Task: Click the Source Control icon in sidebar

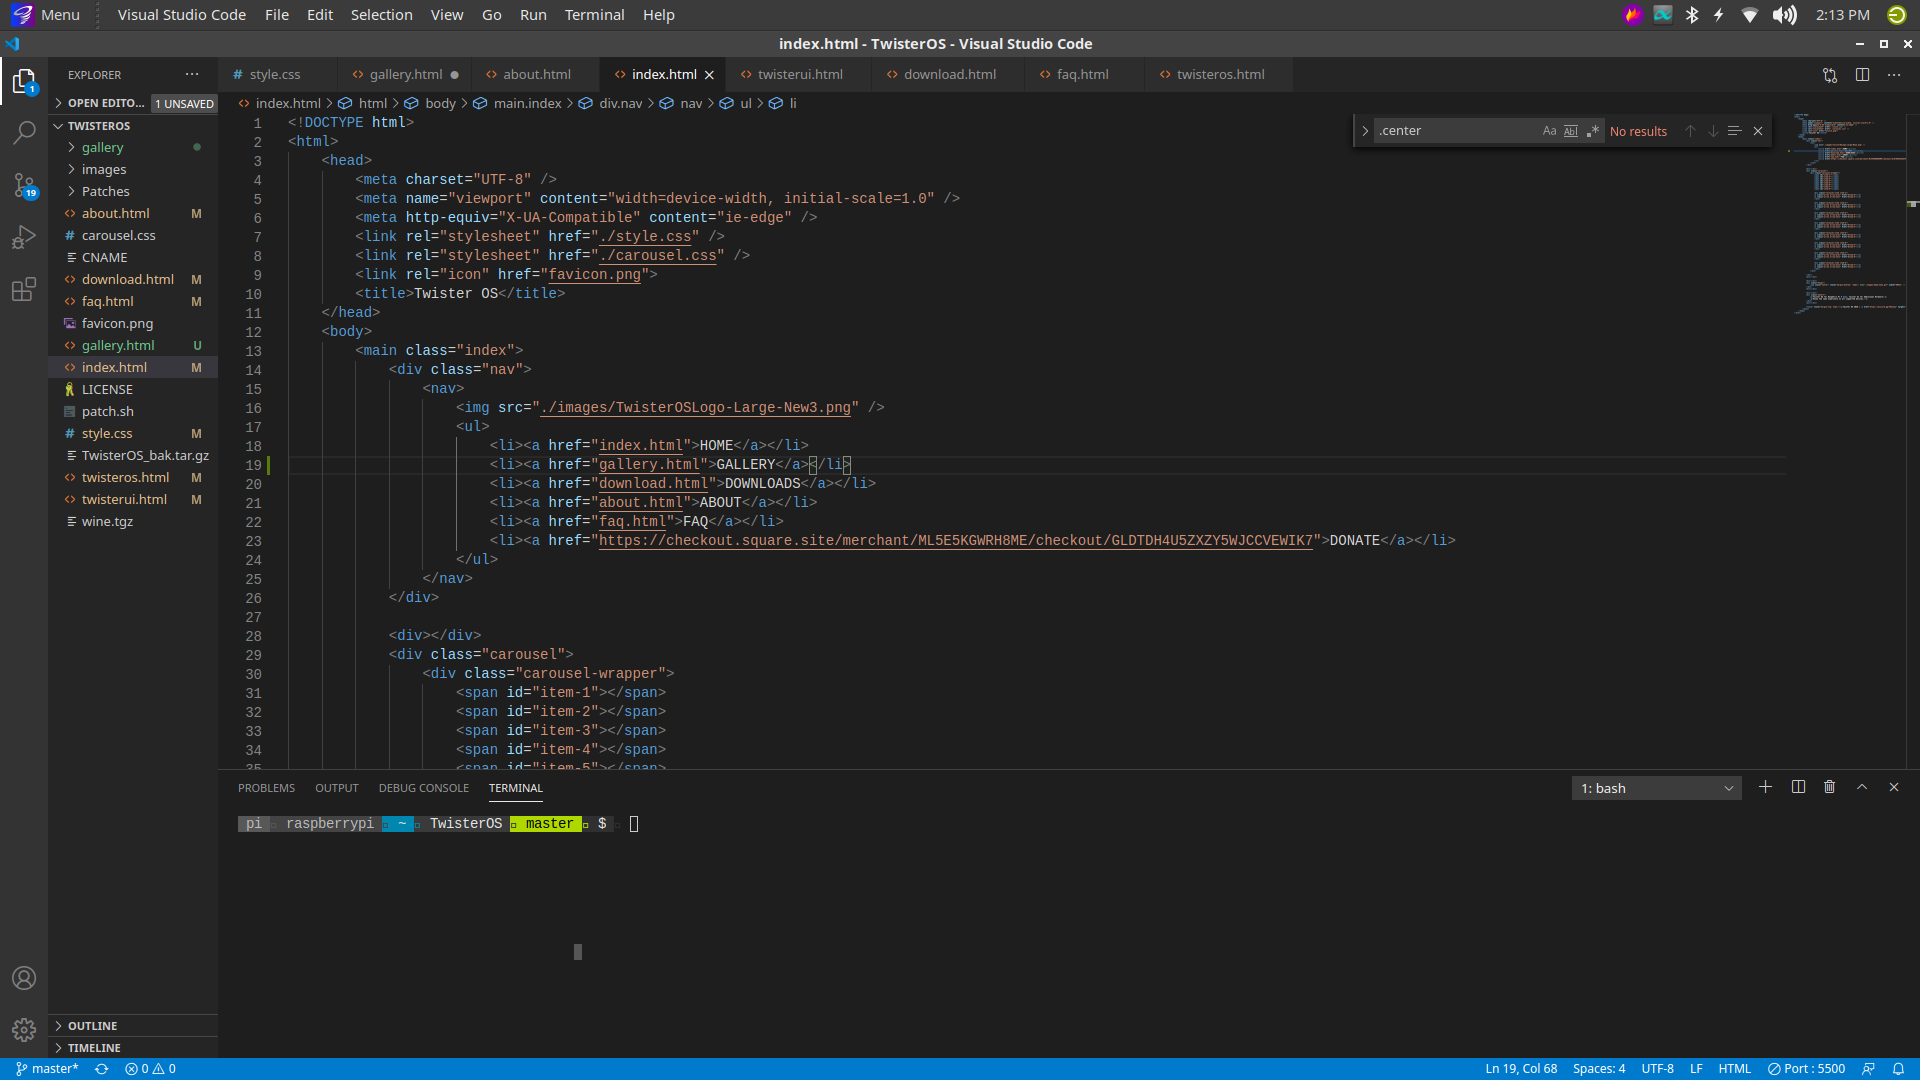Action: (x=25, y=191)
